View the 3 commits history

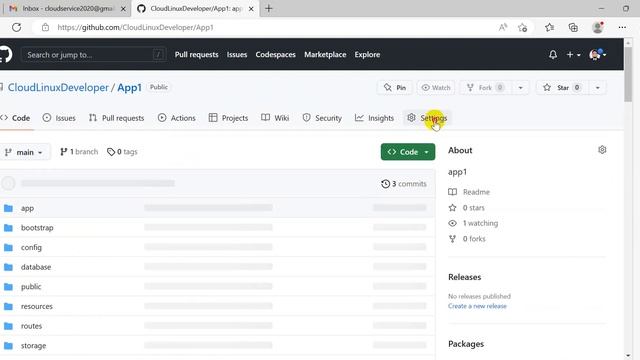coord(404,184)
